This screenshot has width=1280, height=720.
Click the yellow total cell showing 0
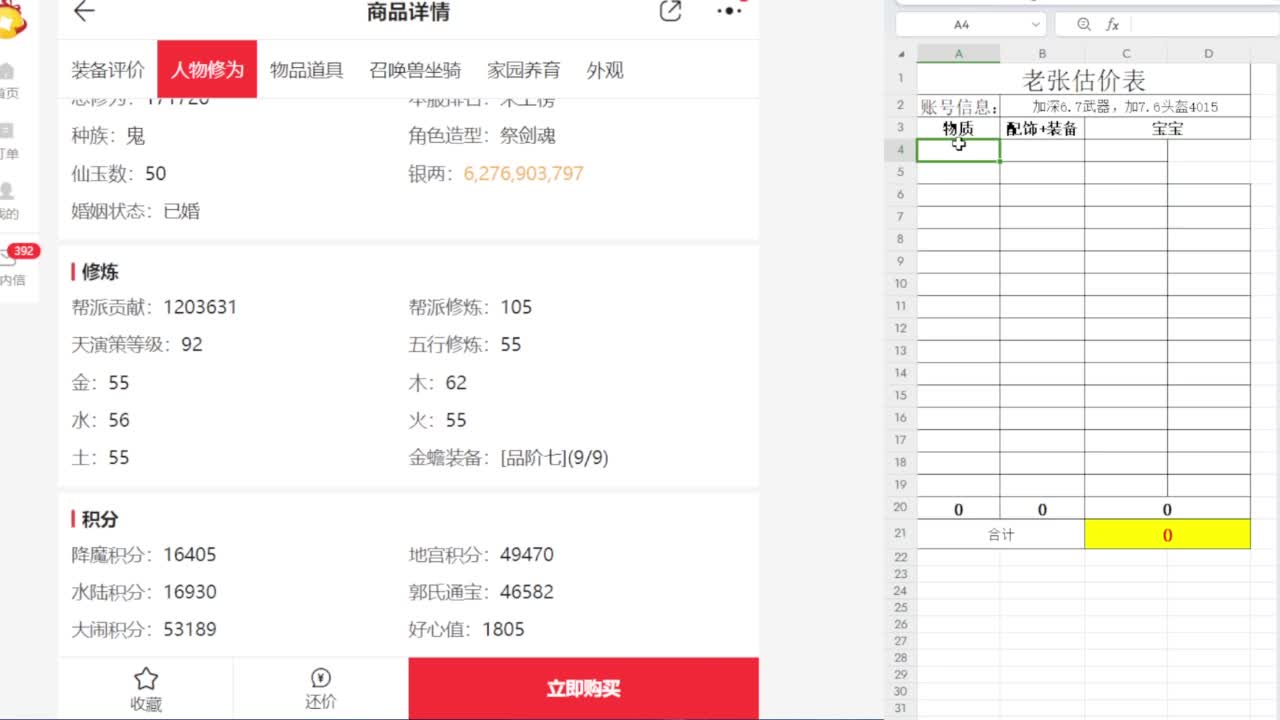pyautogui.click(x=1167, y=534)
